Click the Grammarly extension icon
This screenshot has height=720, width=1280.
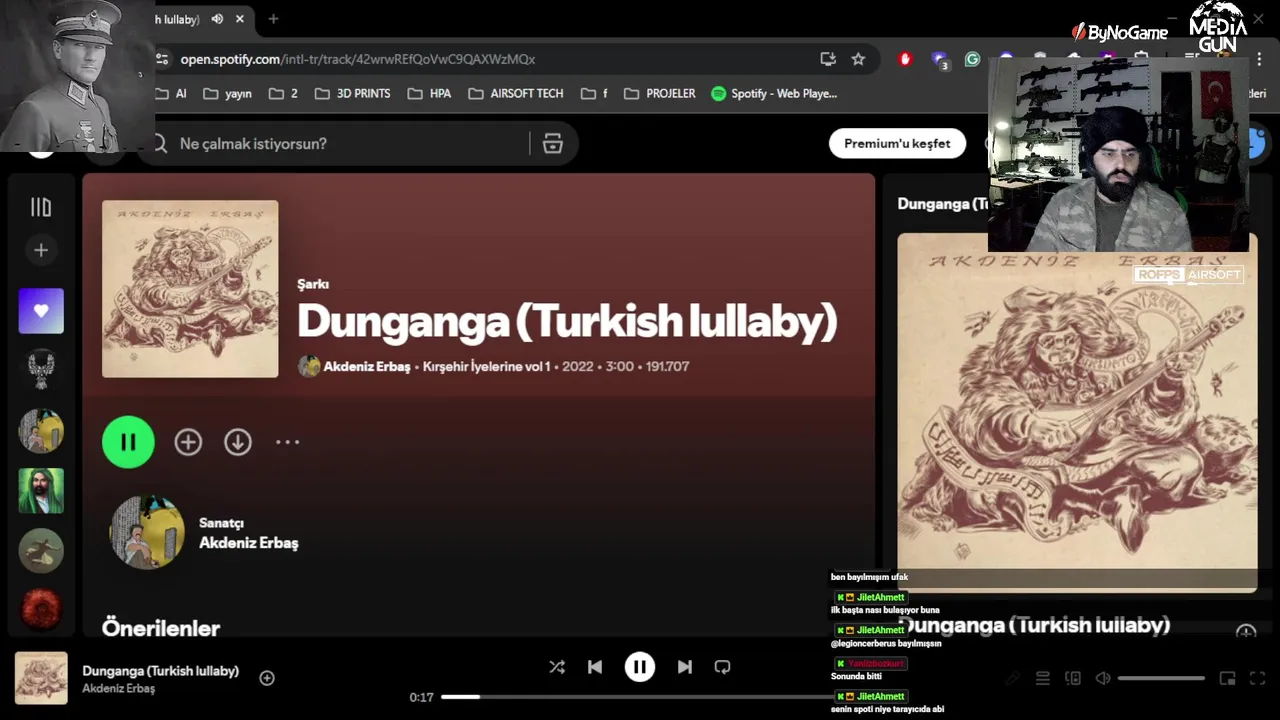pos(972,59)
